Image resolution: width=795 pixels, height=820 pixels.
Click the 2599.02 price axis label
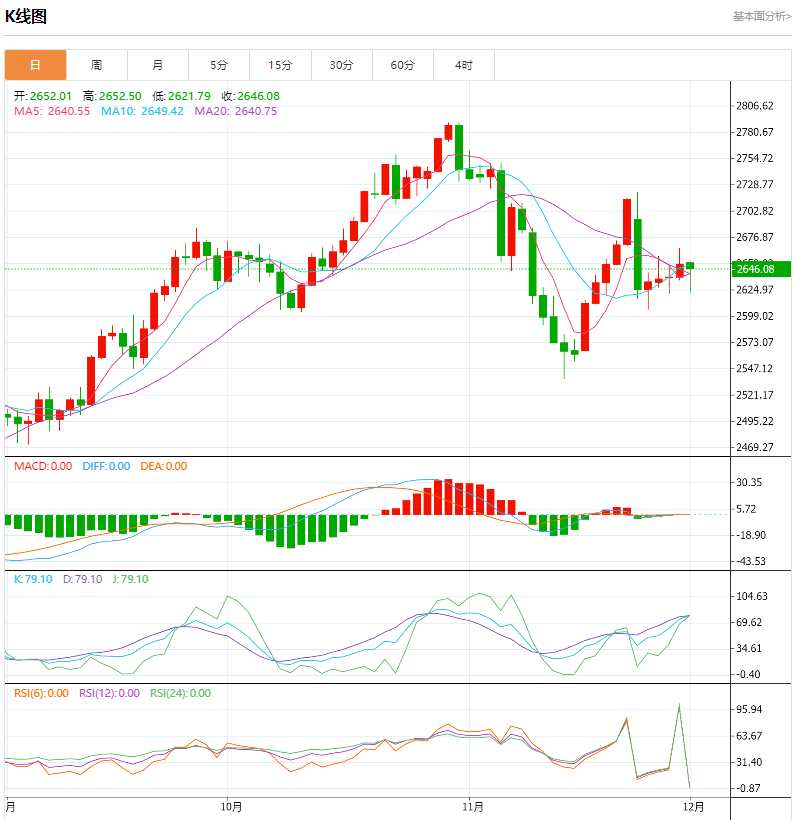point(754,316)
